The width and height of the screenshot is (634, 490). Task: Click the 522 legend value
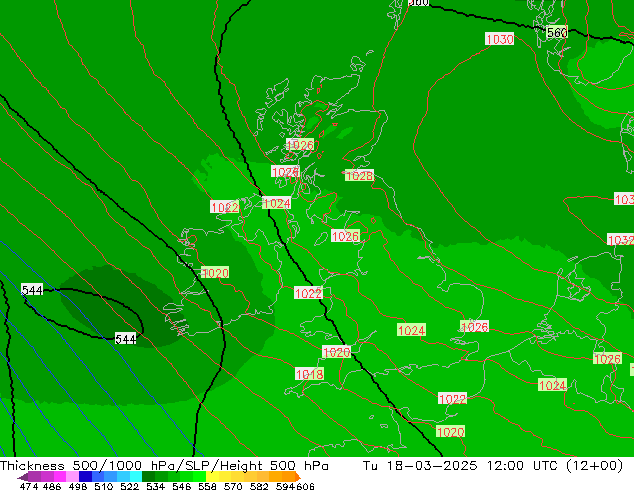click(x=129, y=486)
